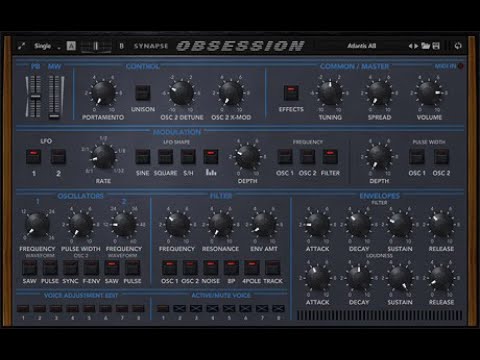Click the OSC 2 X-Mod knob
The height and width of the screenshot is (360, 480).
[x=231, y=93]
